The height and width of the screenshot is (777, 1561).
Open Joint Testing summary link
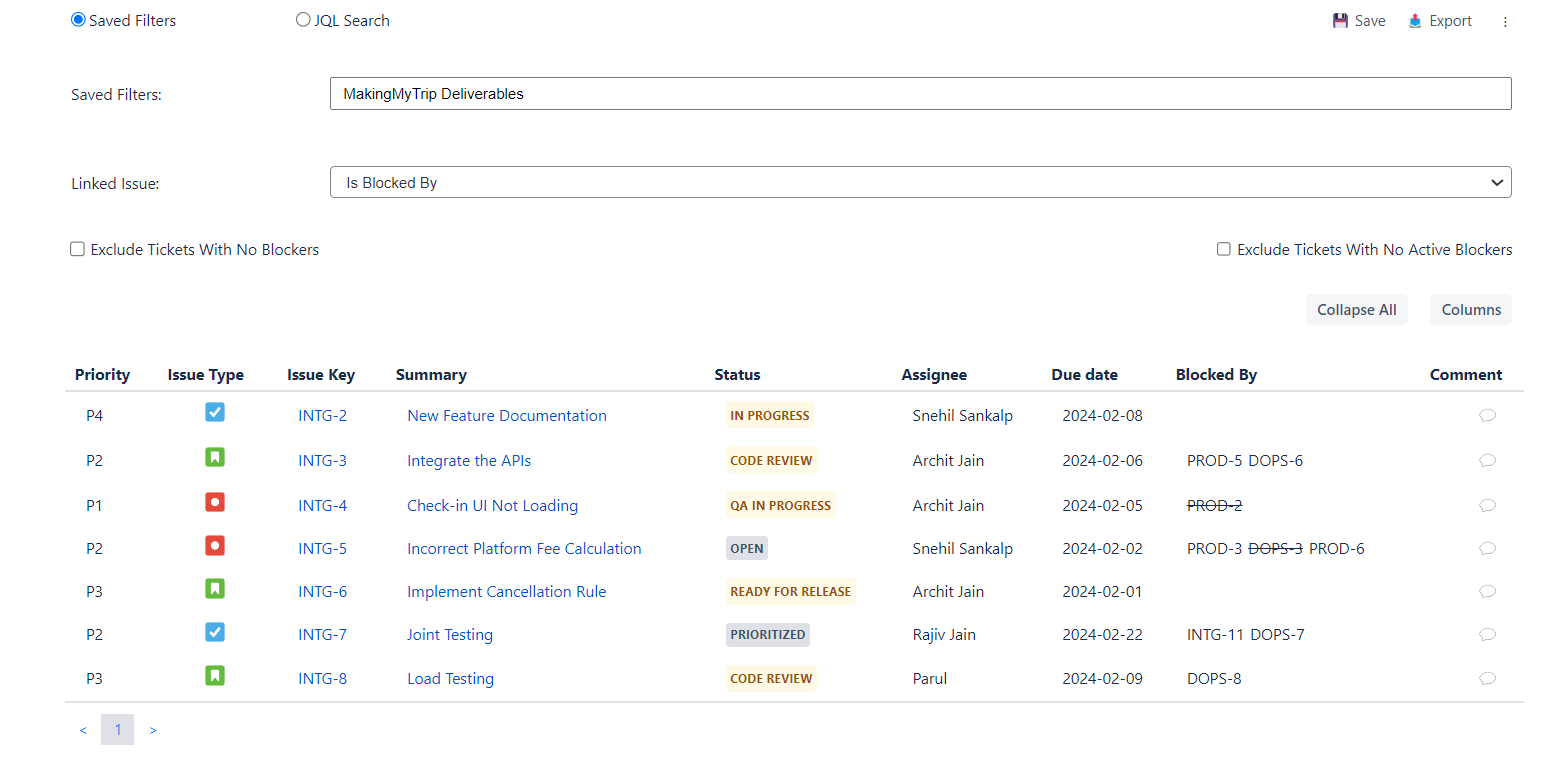(x=450, y=635)
